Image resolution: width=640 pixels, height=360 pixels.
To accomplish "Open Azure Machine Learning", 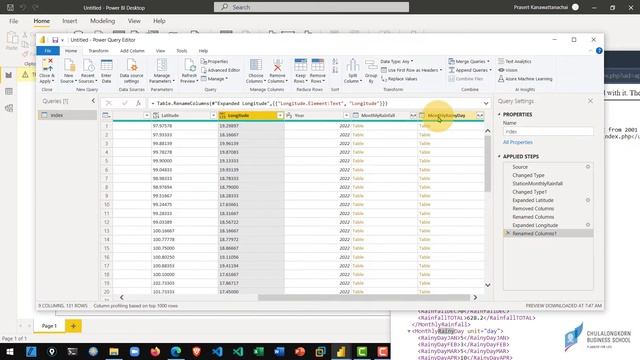I will click(x=525, y=79).
